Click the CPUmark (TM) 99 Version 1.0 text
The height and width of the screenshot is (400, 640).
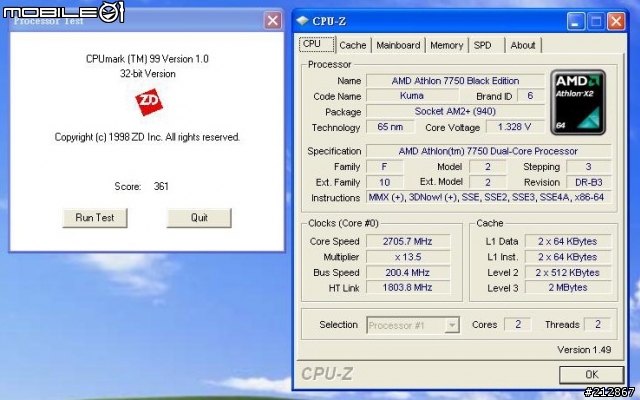click(147, 59)
